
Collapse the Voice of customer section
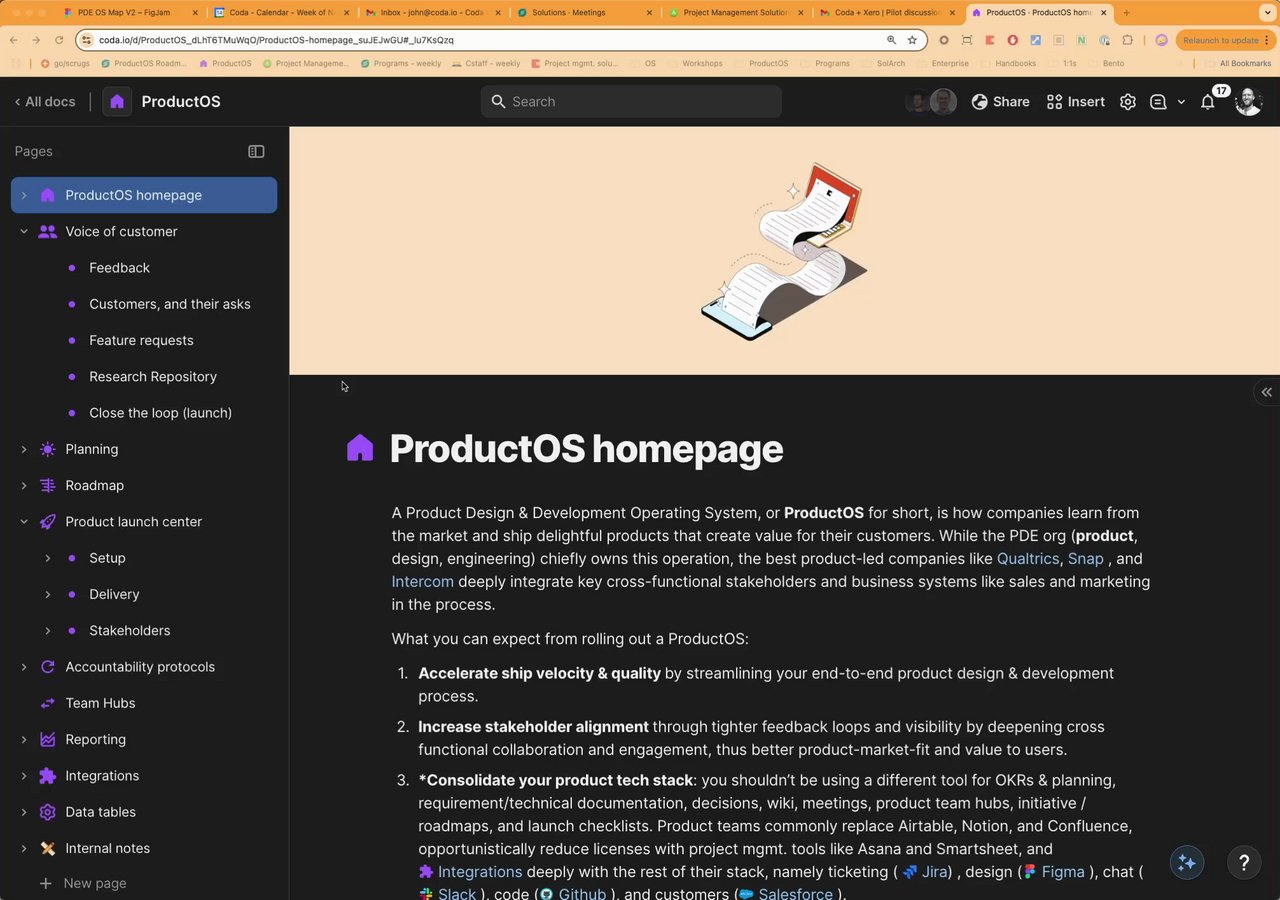click(24, 231)
